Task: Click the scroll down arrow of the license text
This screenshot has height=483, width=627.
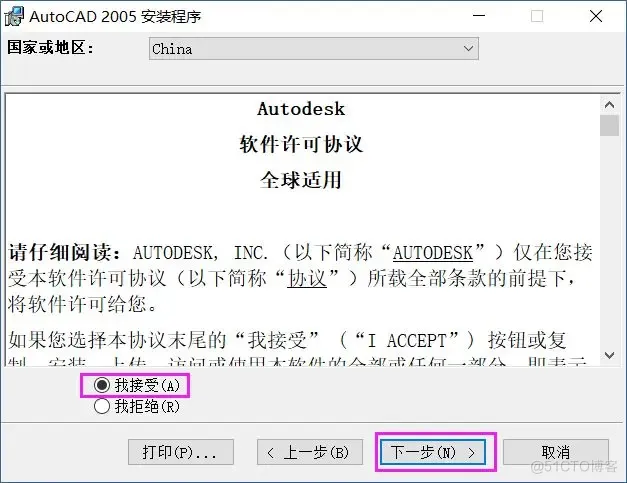Action: tap(609, 355)
